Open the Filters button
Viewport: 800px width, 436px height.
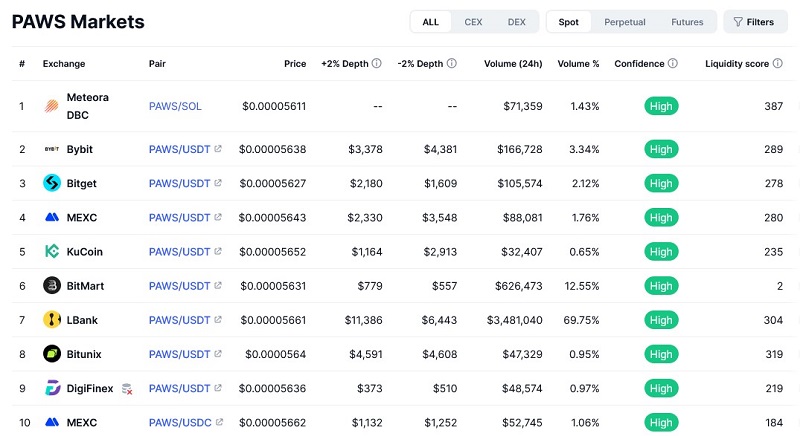point(755,22)
